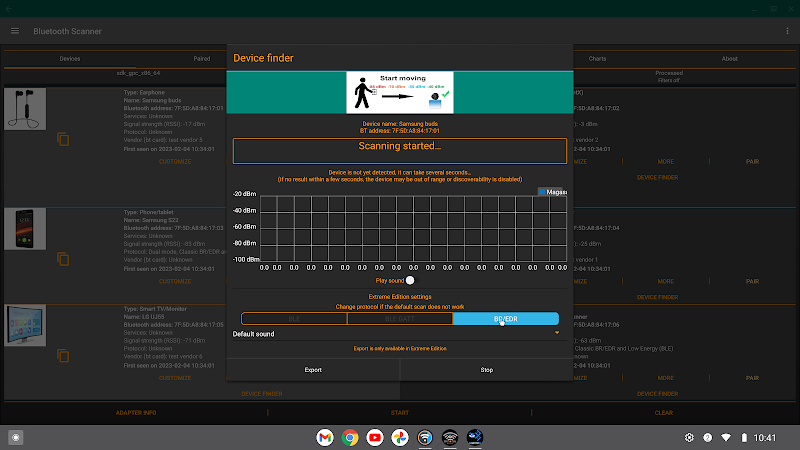The height and width of the screenshot is (450, 800).
Task: Toggle the Magenta series legend box
Action: pyautogui.click(x=542, y=192)
